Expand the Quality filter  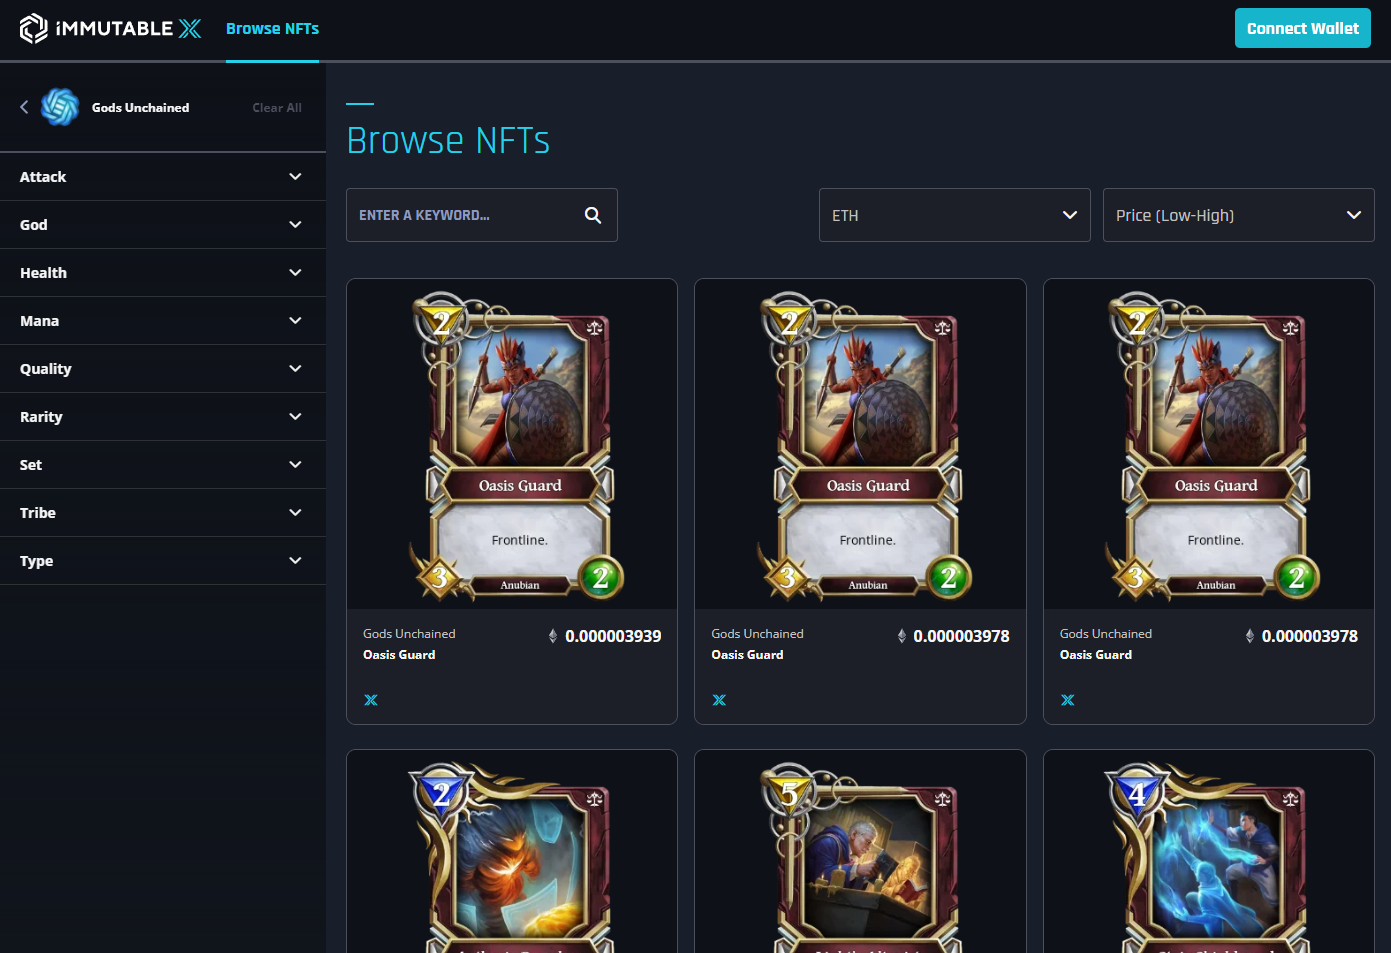pos(163,369)
